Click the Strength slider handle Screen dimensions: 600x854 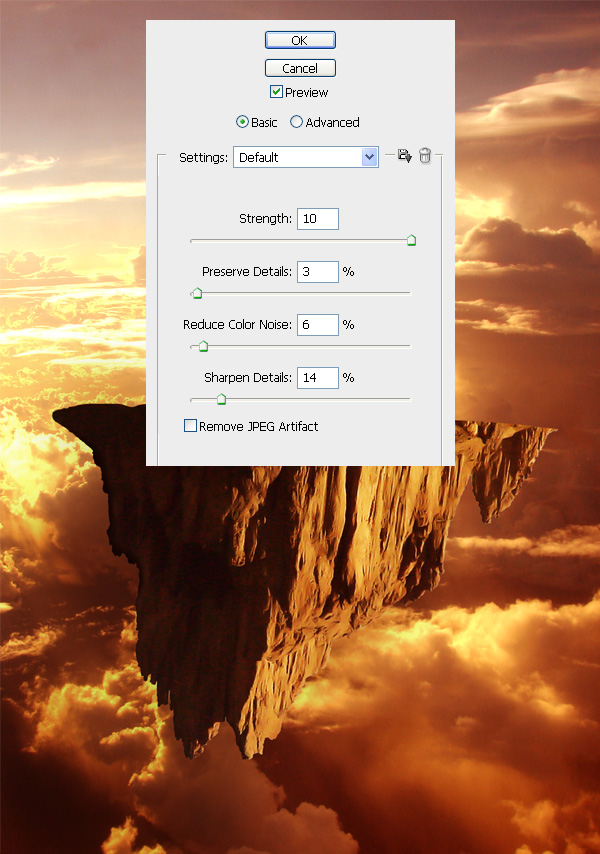(x=412, y=240)
